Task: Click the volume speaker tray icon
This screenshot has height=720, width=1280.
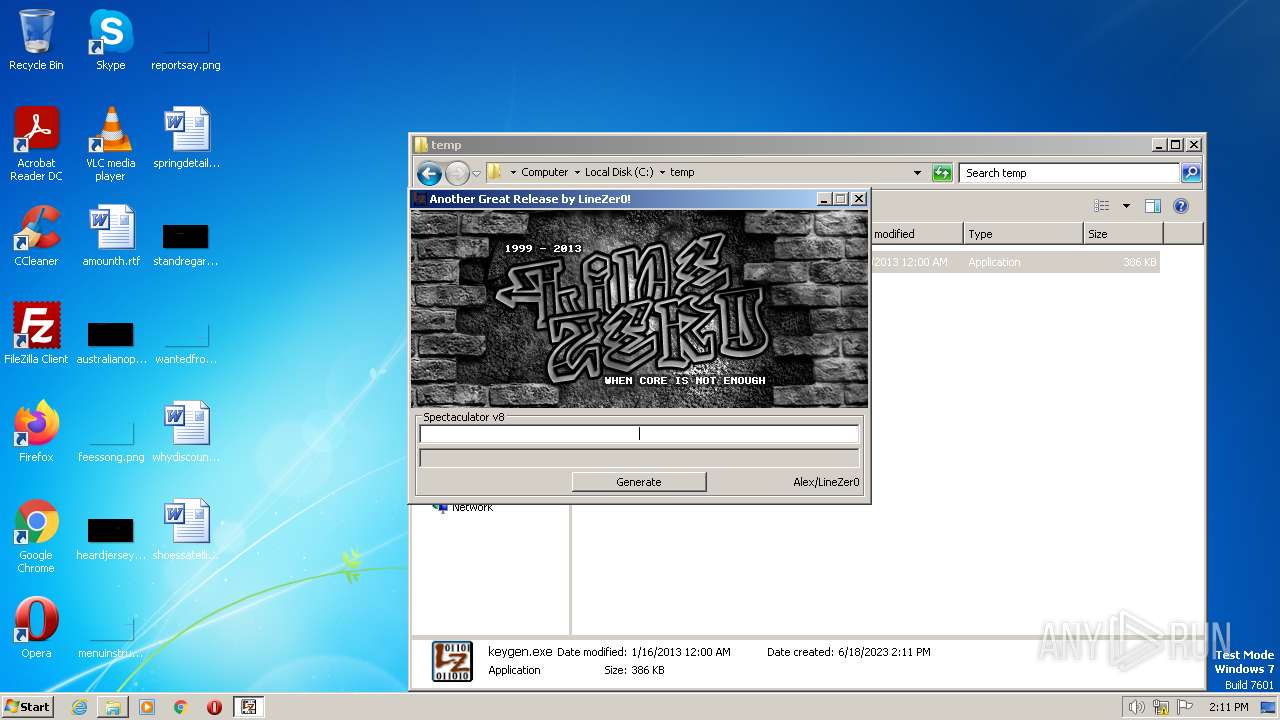Action: pyautogui.click(x=1137, y=707)
